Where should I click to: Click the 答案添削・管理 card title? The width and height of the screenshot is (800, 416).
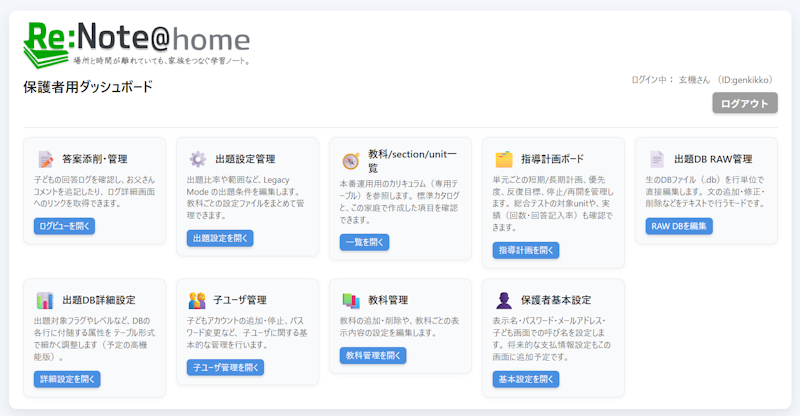tap(95, 159)
